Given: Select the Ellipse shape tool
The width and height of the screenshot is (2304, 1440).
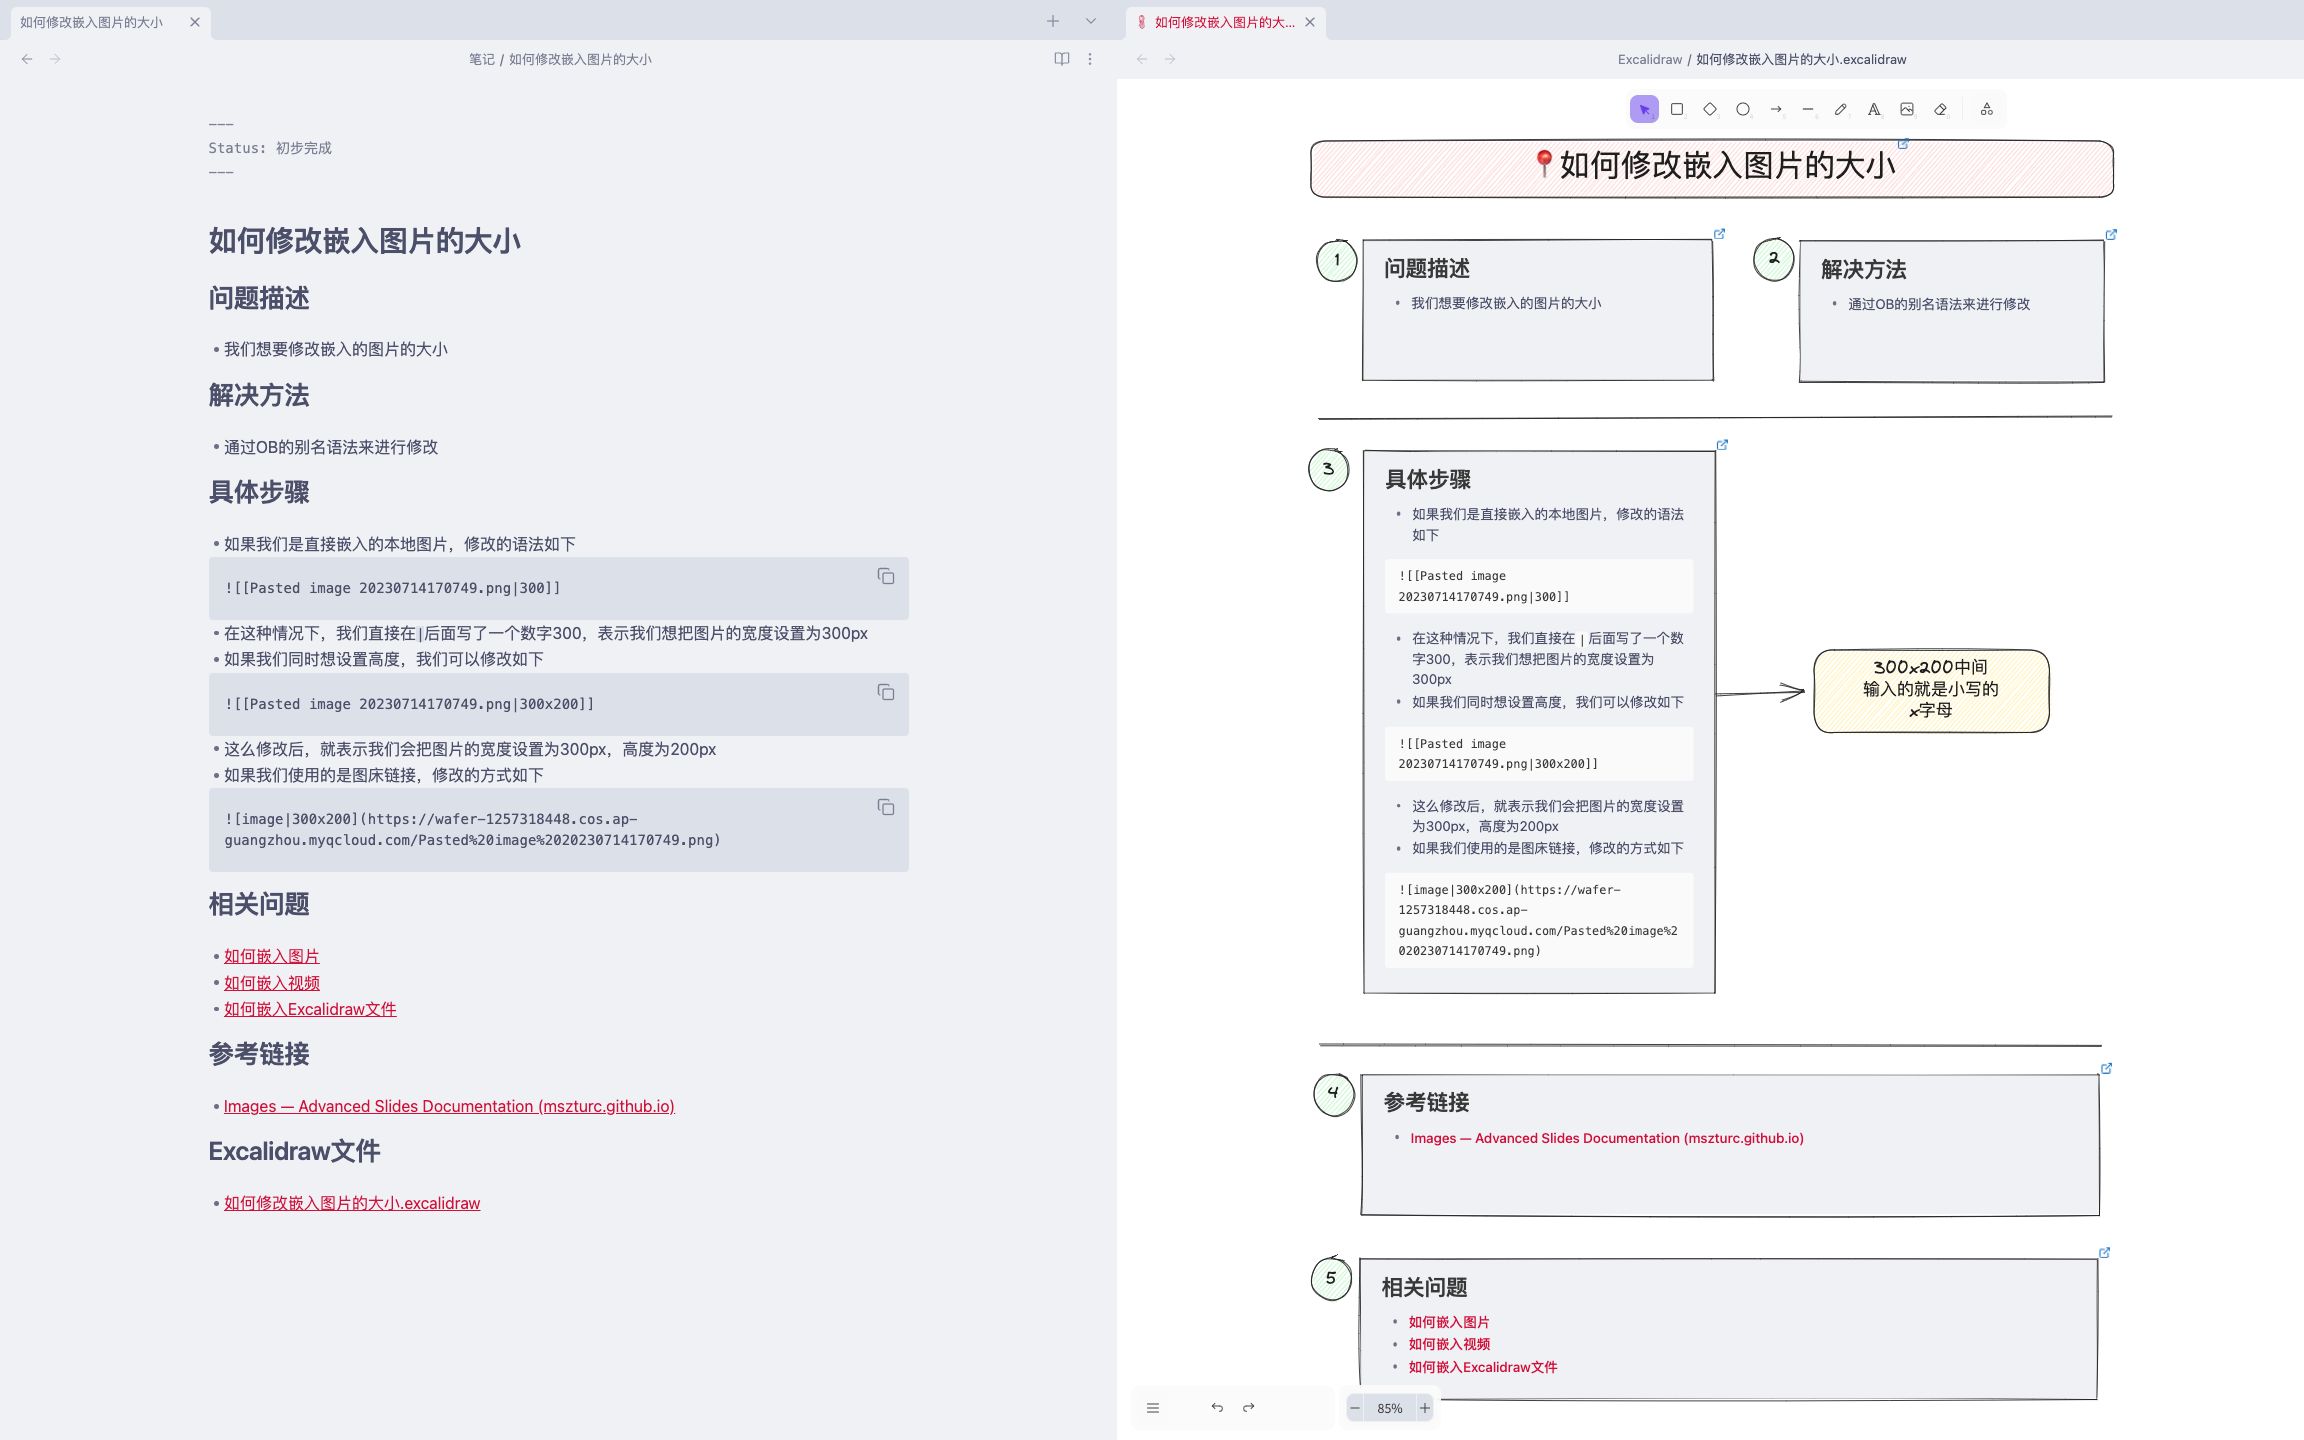Looking at the screenshot, I should tap(1743, 109).
